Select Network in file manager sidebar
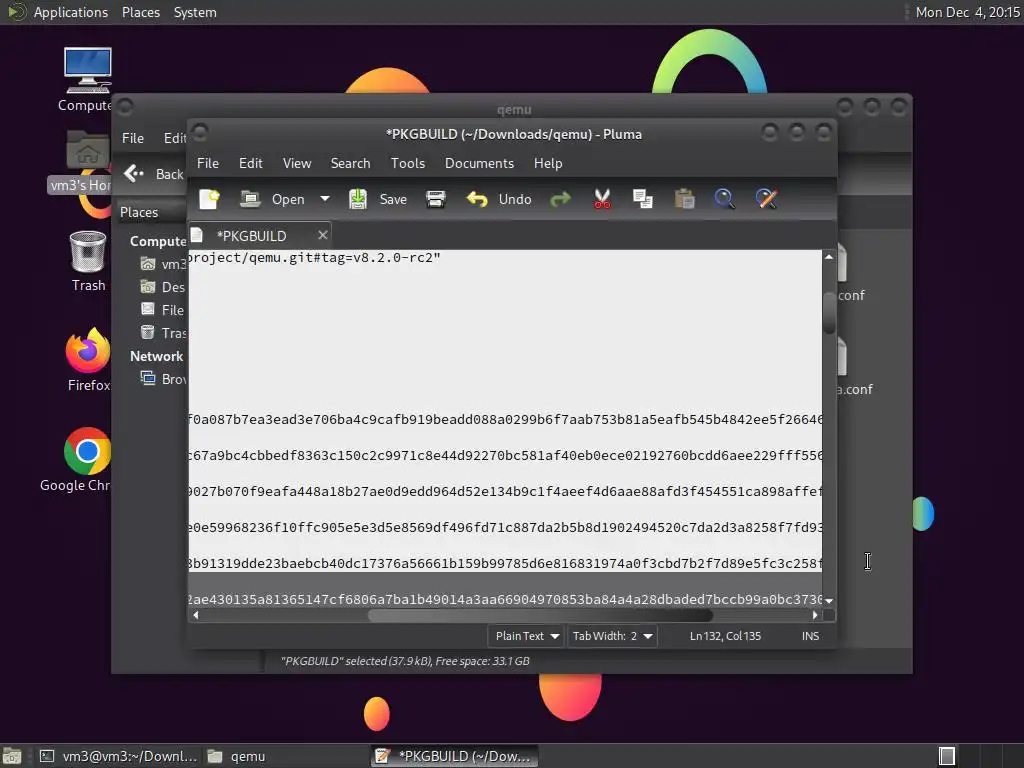Image resolution: width=1024 pixels, height=768 pixels. [x=156, y=356]
